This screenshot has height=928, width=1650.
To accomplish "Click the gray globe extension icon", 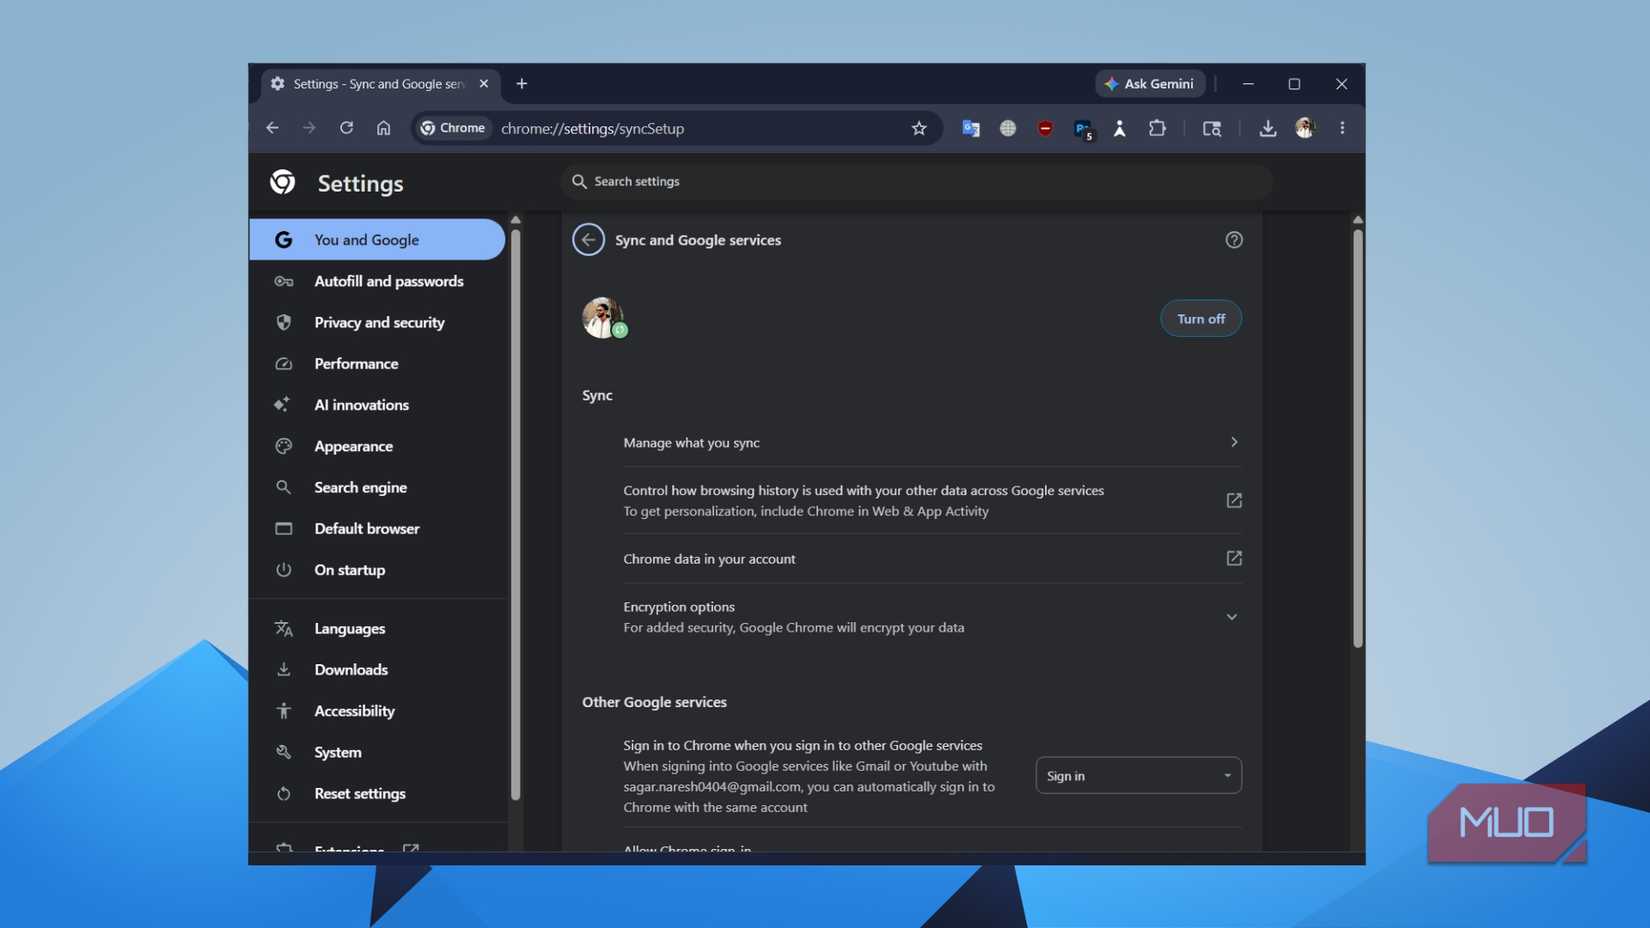I will pos(1008,128).
